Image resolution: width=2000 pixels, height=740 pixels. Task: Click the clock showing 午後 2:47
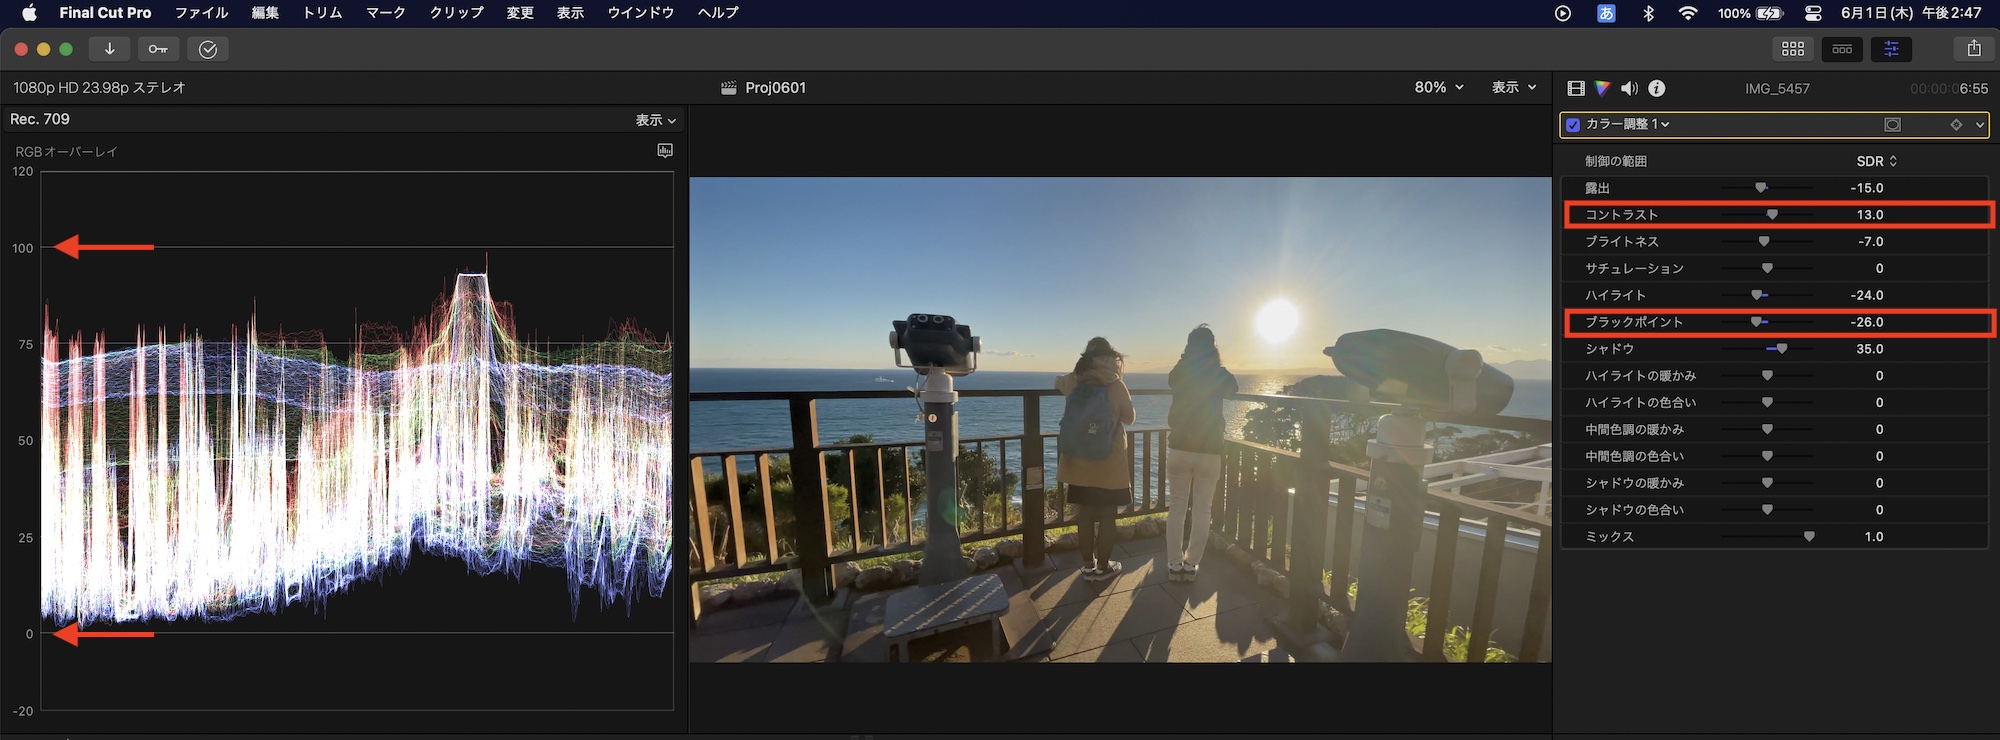point(1951,13)
